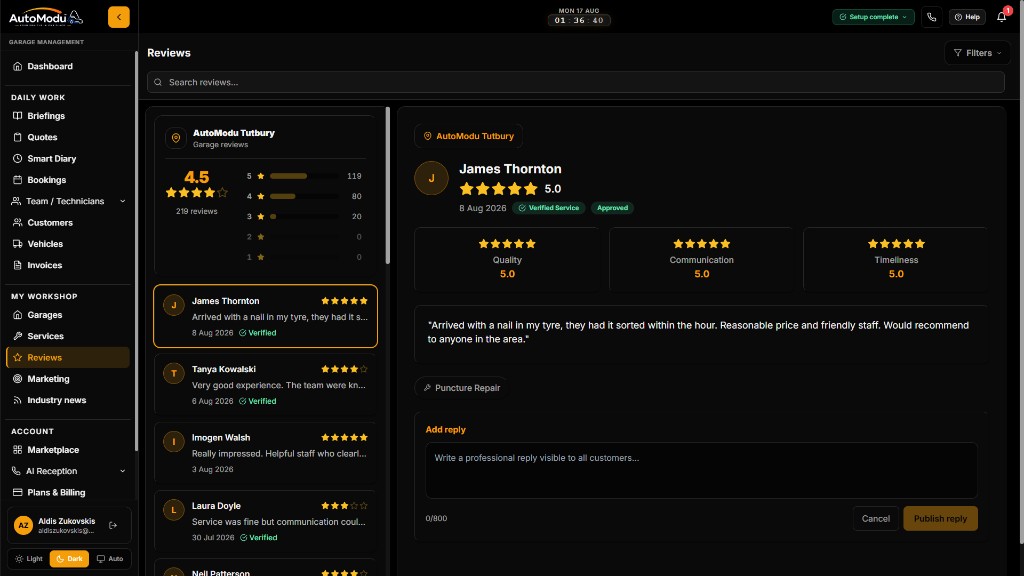Click the 2 star rating row

coord(304,237)
